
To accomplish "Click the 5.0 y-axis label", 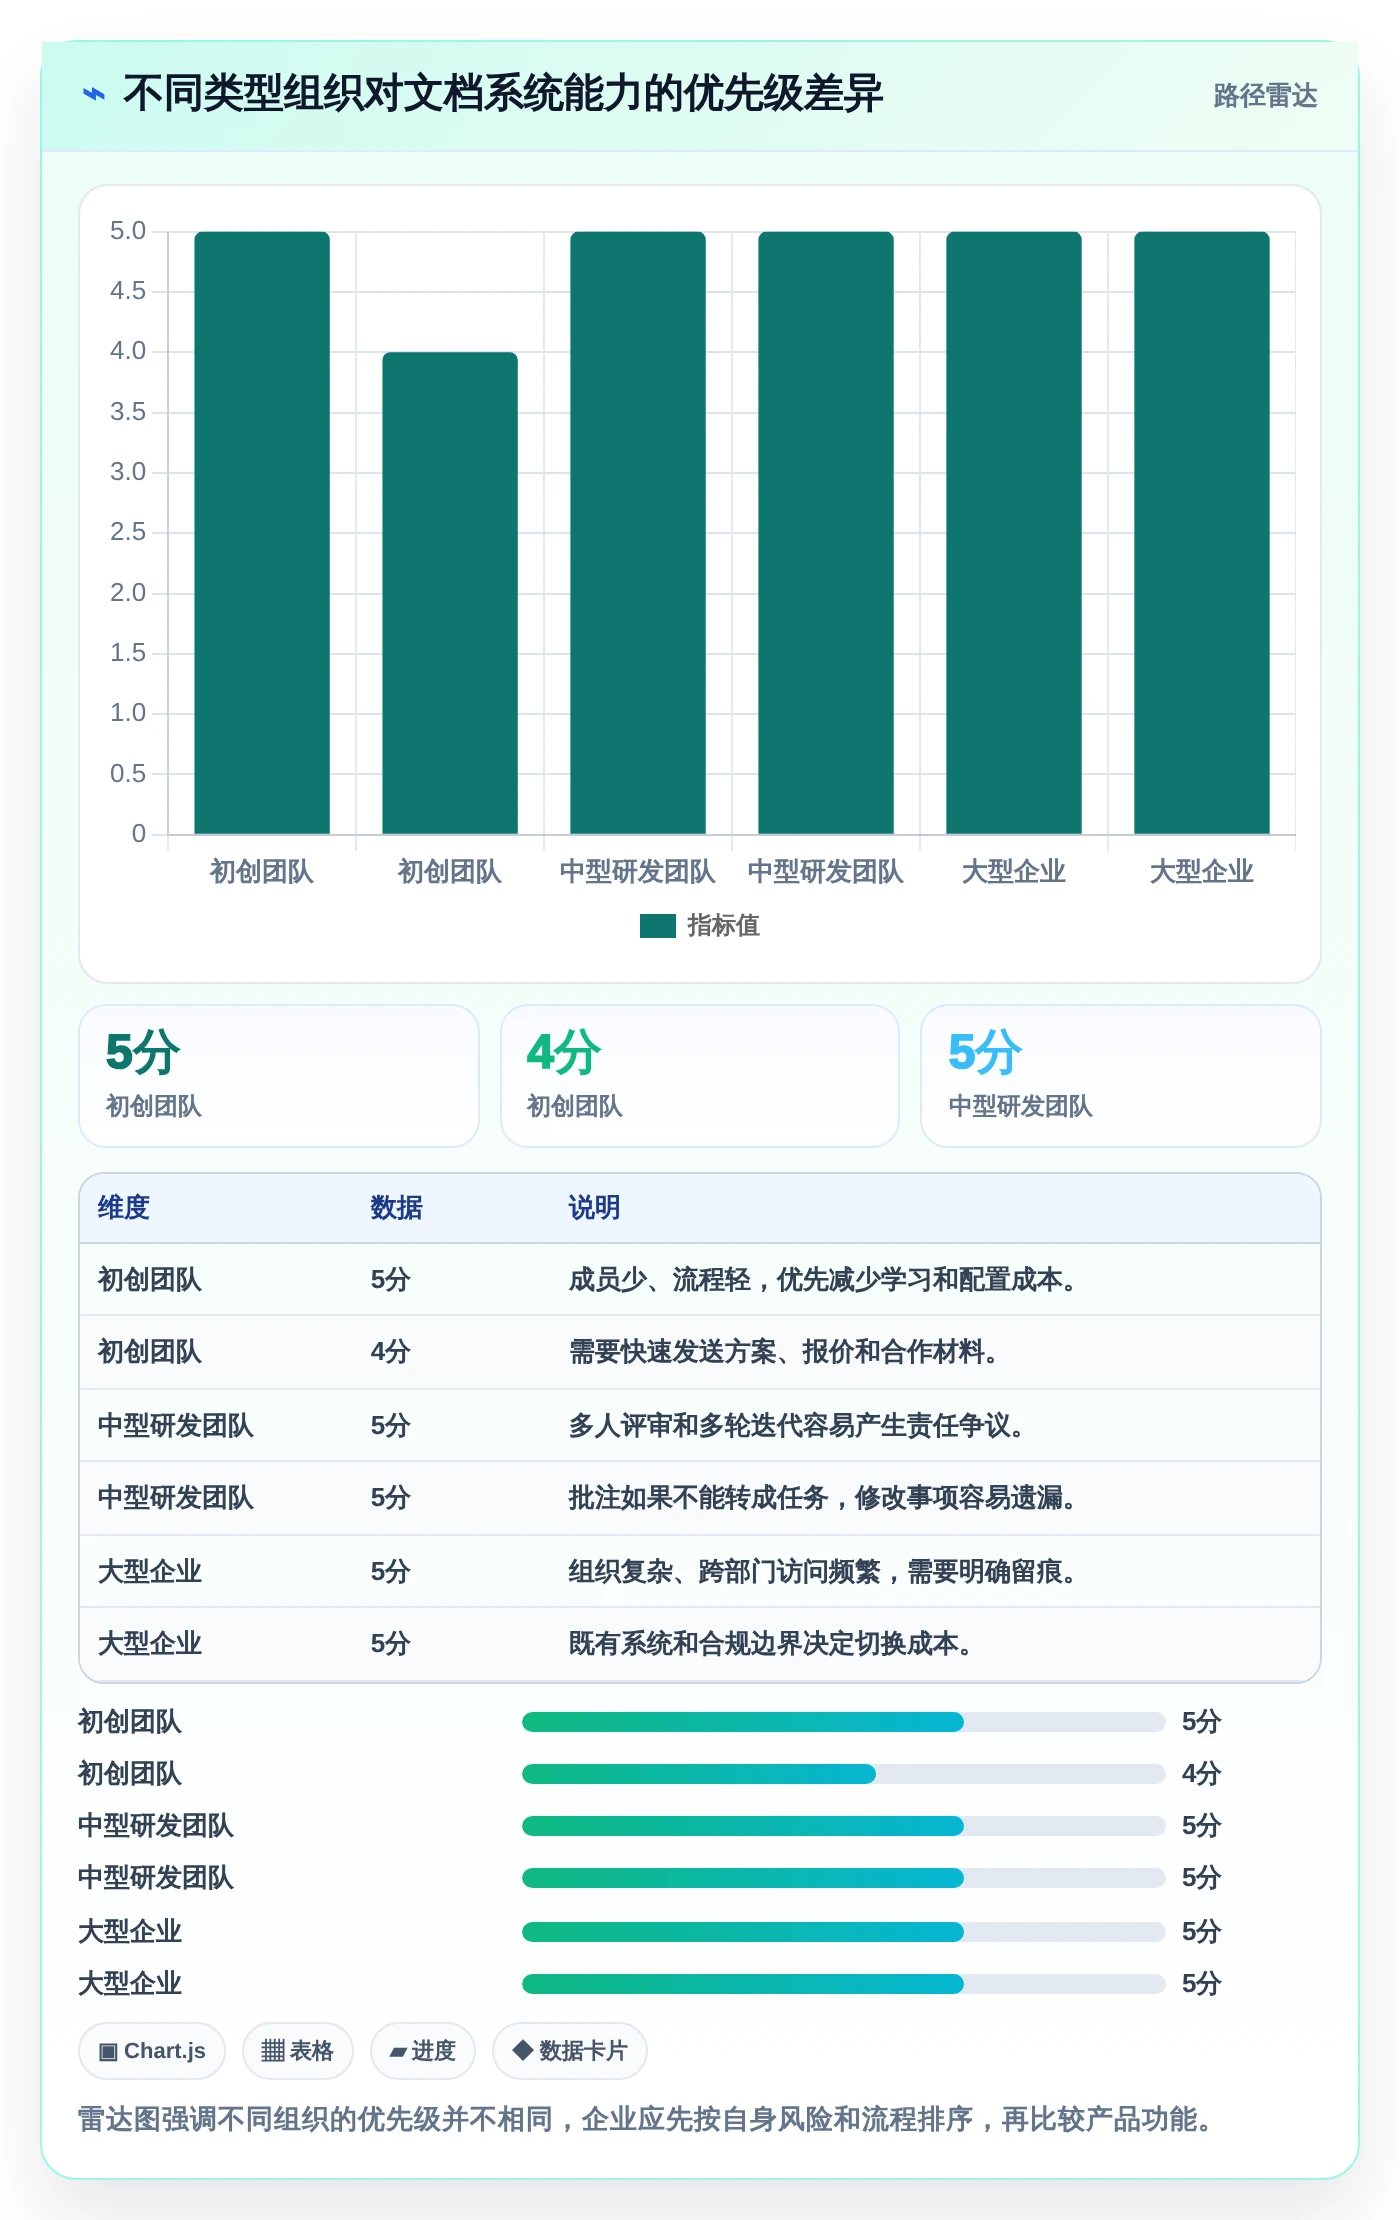I will point(128,231).
